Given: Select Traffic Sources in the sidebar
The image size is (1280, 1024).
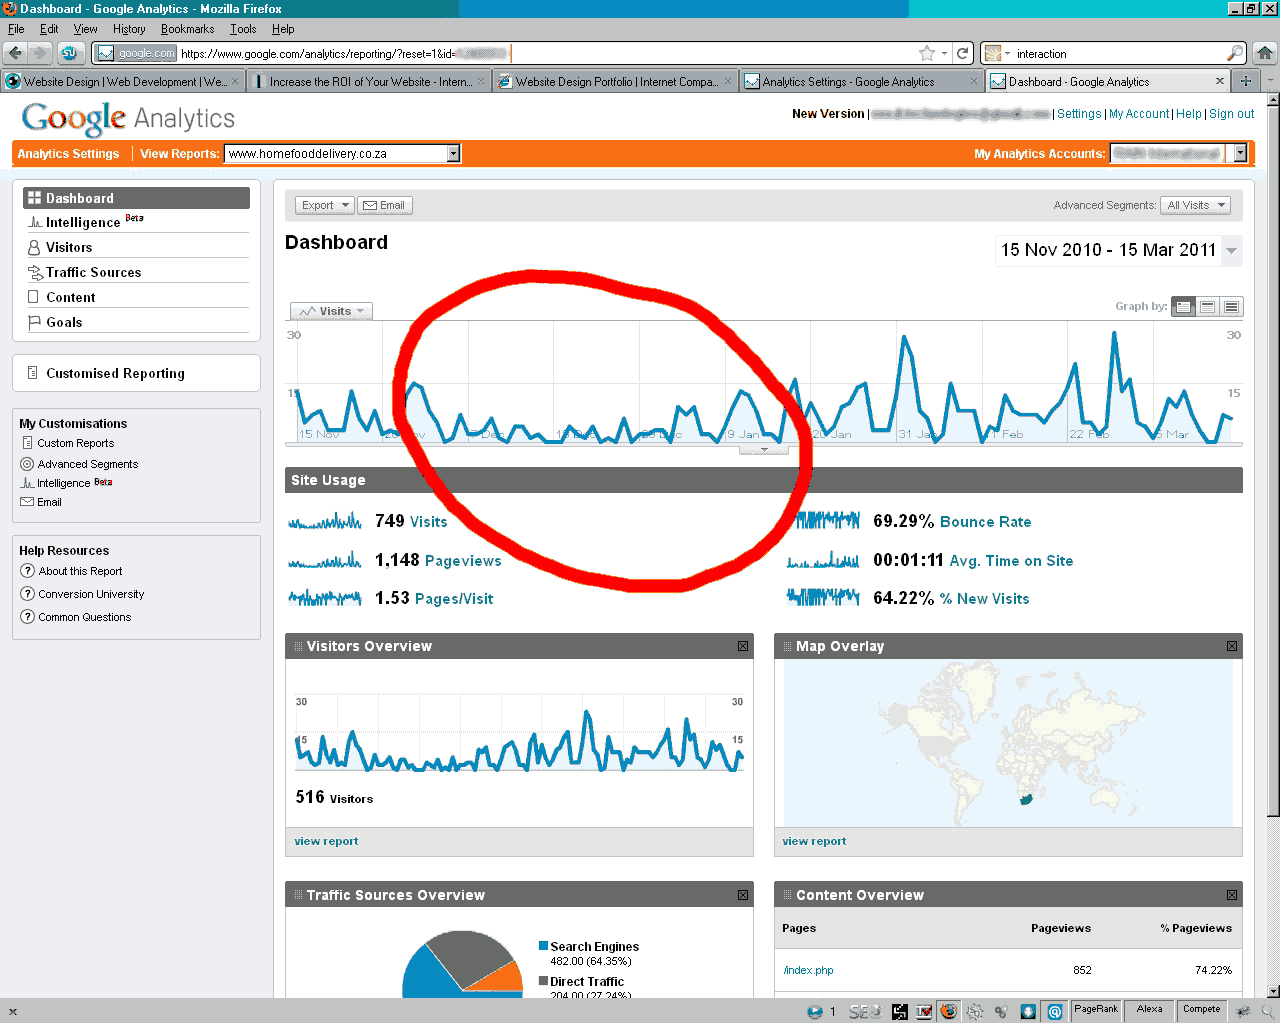Looking at the screenshot, I should 93,272.
